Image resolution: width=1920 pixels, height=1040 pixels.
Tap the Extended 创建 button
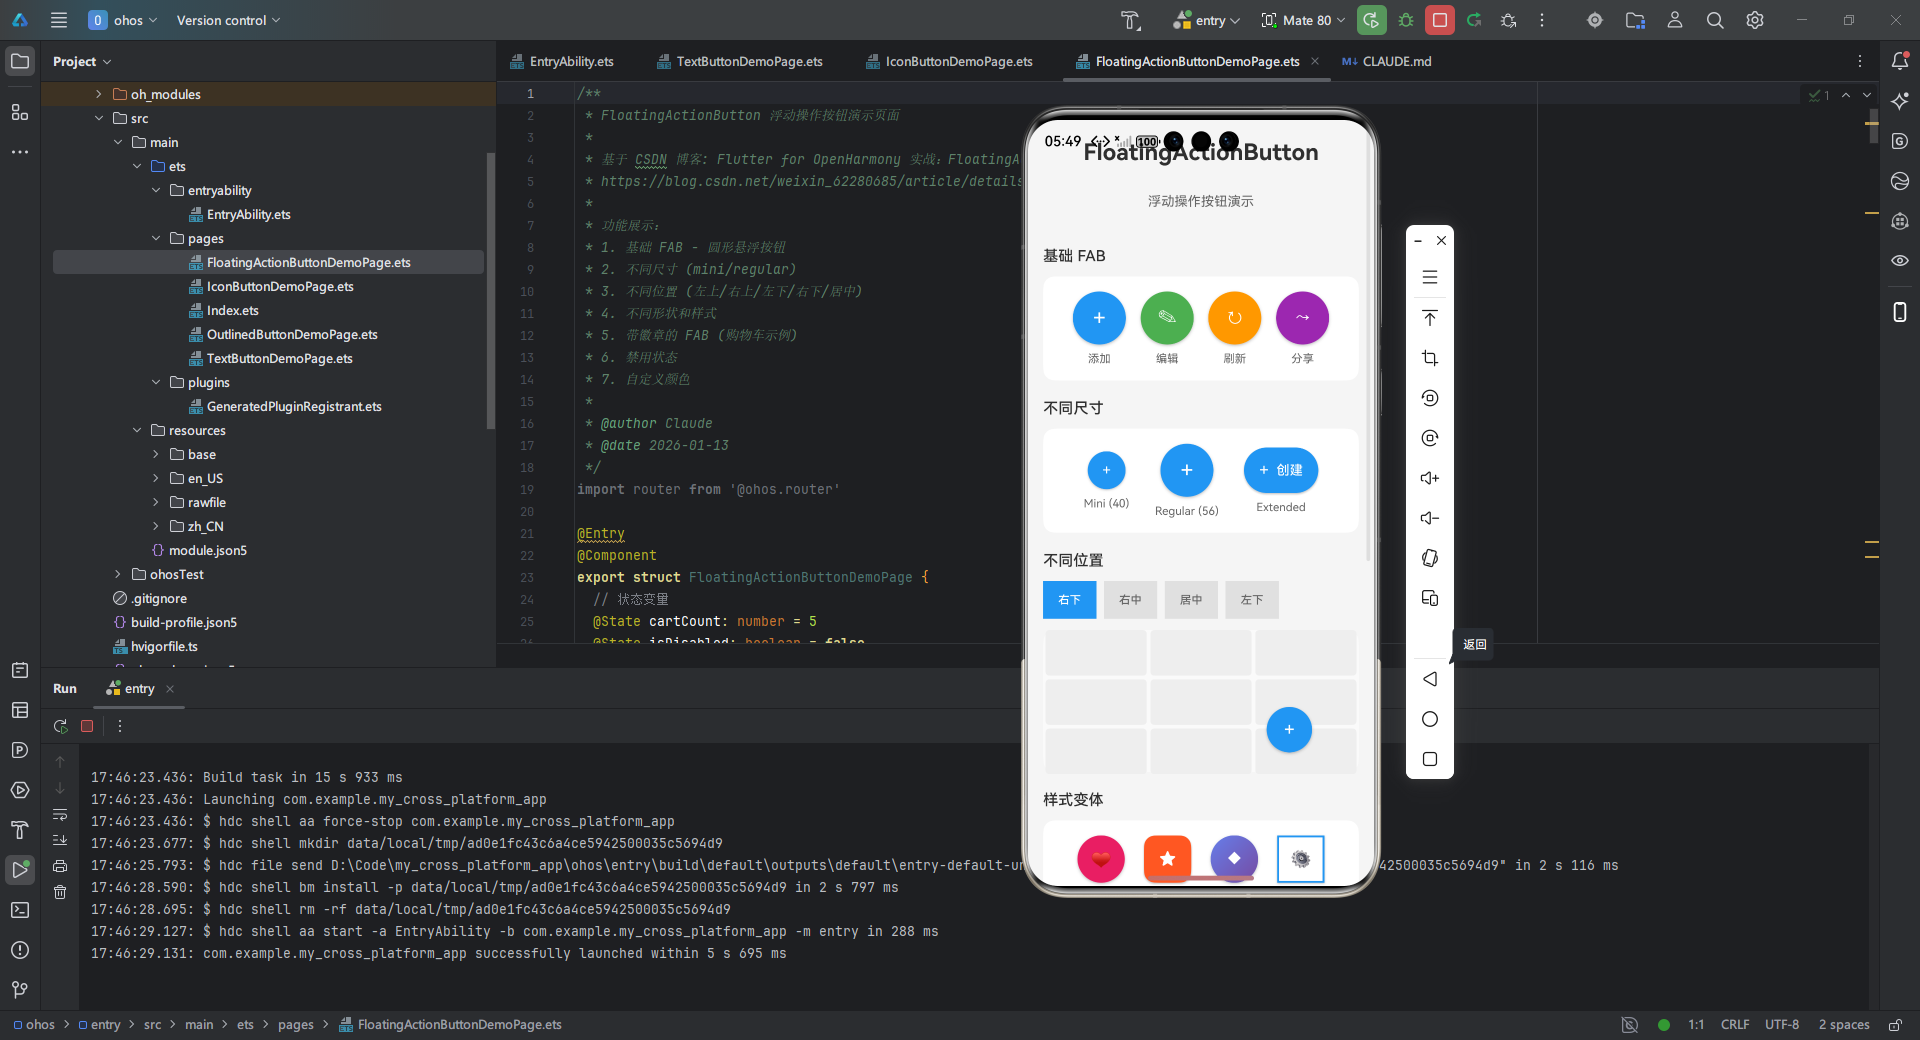1281,470
